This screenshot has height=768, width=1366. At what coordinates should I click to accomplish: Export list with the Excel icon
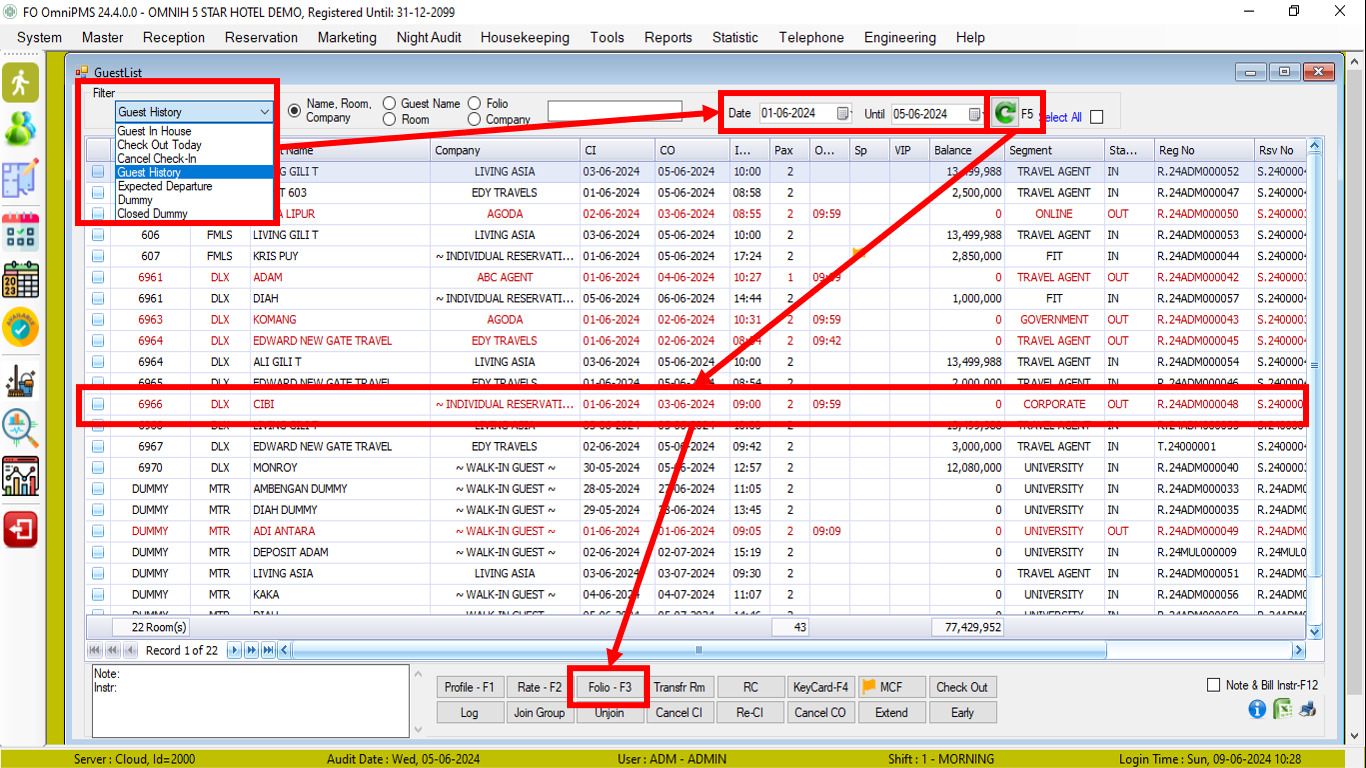1282,709
